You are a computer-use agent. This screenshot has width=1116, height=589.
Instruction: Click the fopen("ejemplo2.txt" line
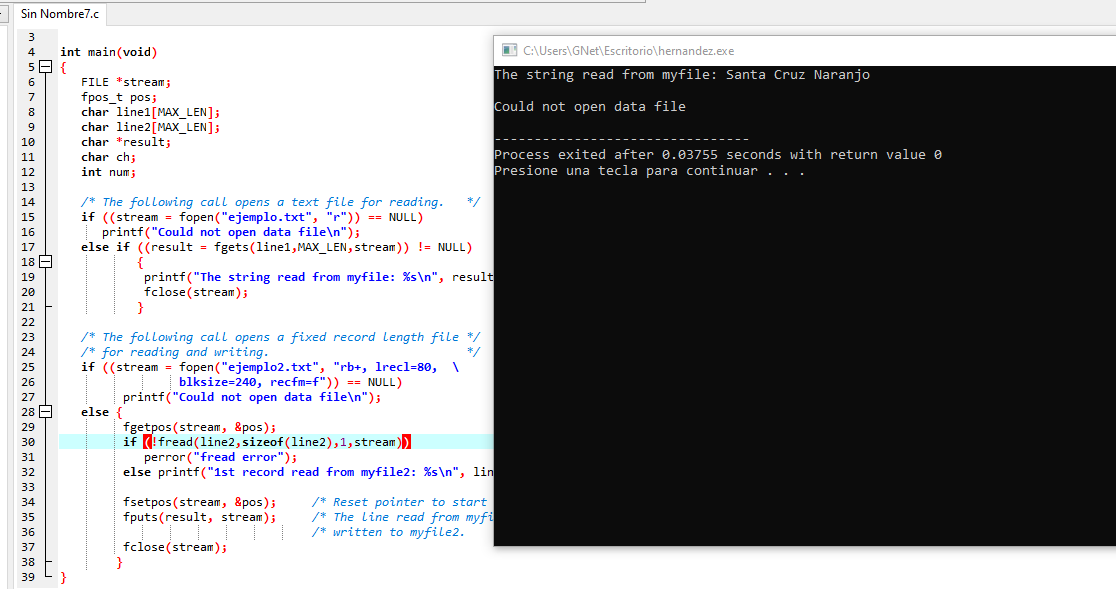[270, 367]
